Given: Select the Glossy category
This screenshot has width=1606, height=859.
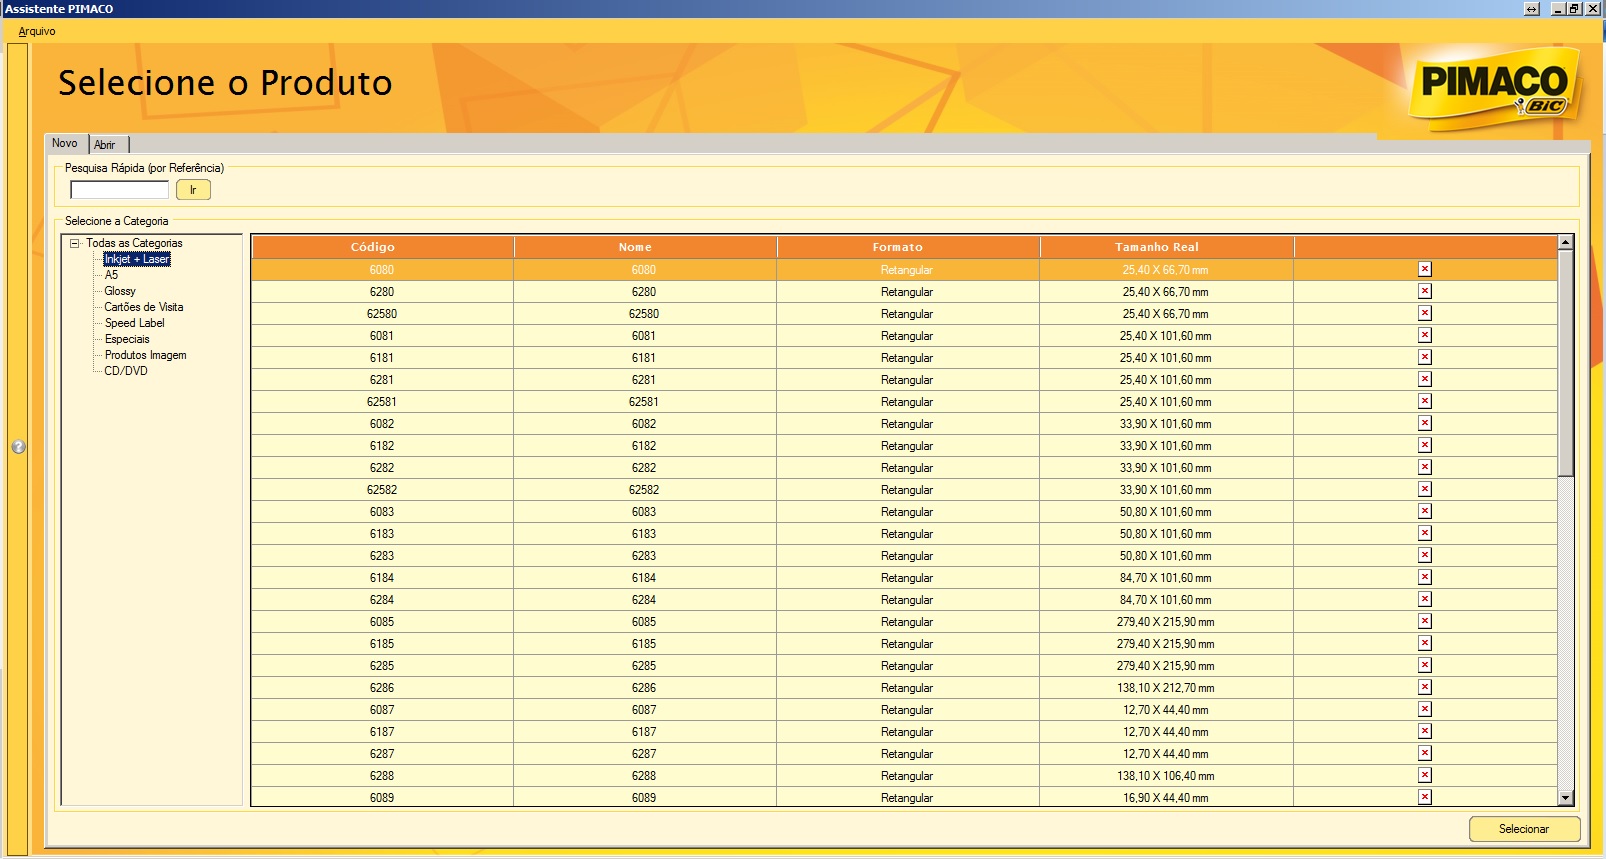Looking at the screenshot, I should click(120, 291).
